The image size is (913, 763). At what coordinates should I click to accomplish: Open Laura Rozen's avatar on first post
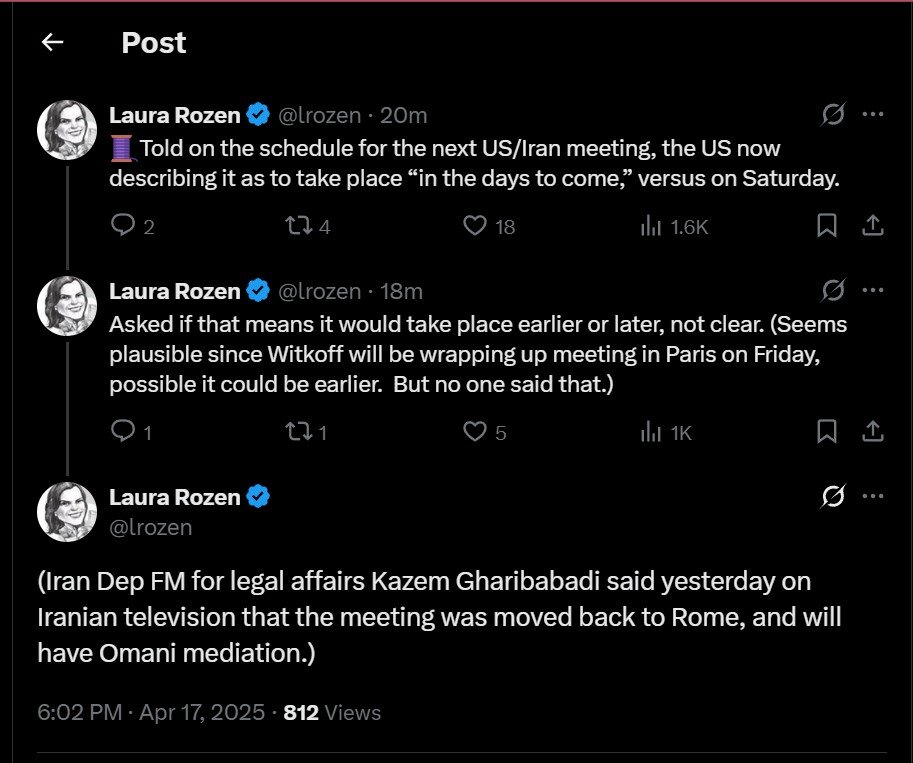point(67,129)
